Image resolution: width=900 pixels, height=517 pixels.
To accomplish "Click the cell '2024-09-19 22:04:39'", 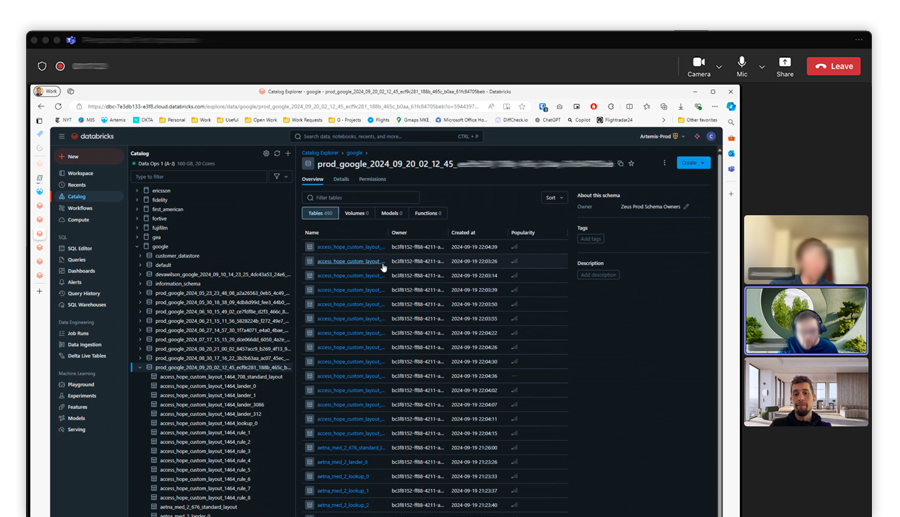I will point(474,247).
